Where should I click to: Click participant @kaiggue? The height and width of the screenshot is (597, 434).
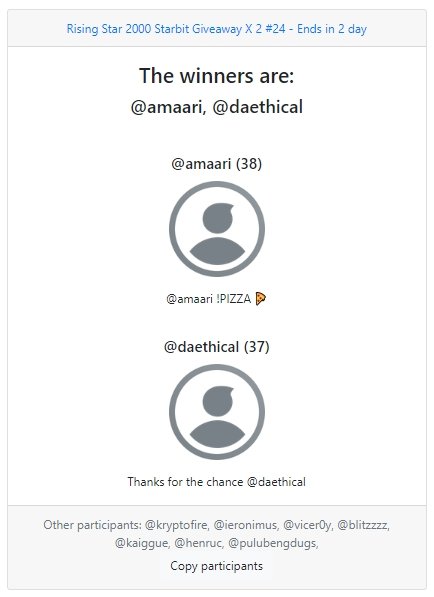point(142,543)
